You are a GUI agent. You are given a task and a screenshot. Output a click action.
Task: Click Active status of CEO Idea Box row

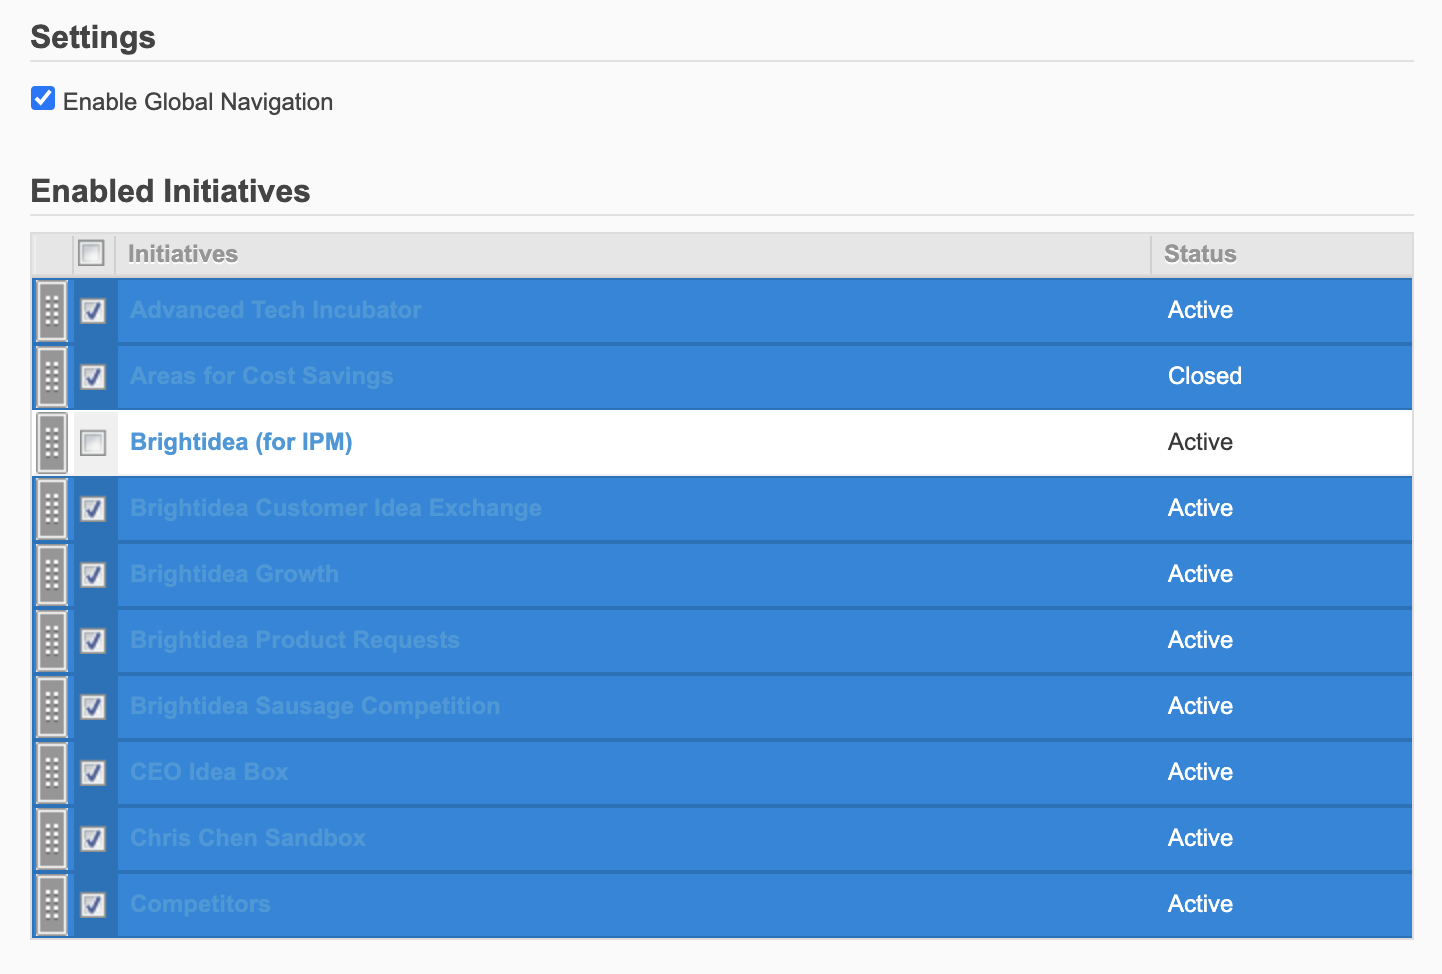1200,772
